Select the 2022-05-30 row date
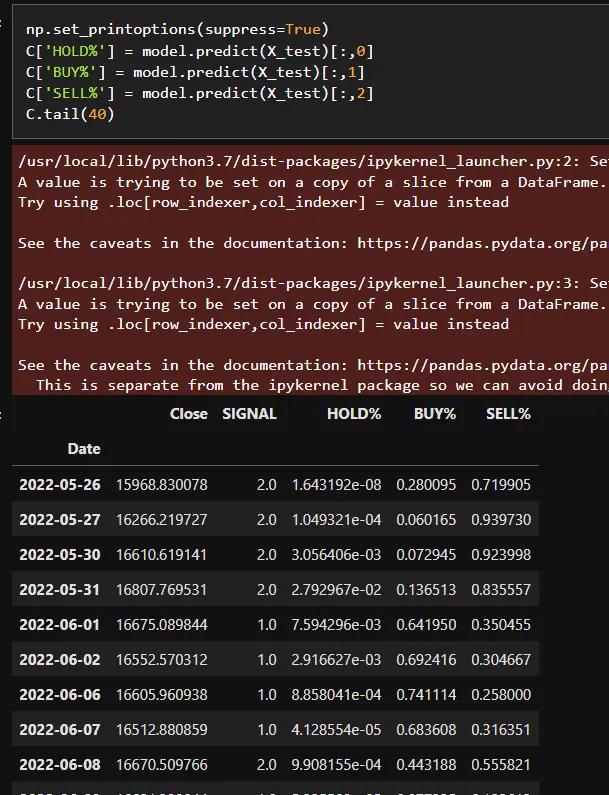609x795 pixels. pyautogui.click(x=60, y=555)
